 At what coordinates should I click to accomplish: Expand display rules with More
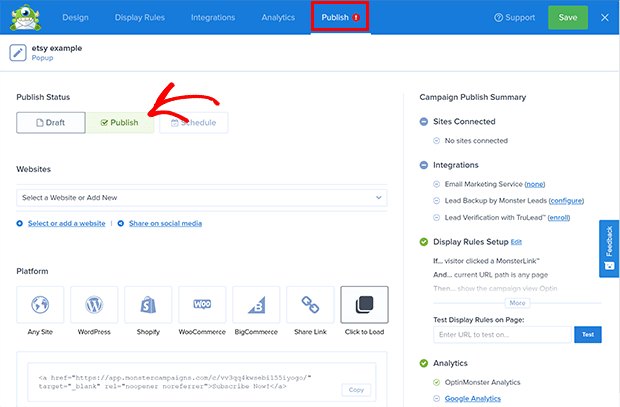tap(517, 303)
